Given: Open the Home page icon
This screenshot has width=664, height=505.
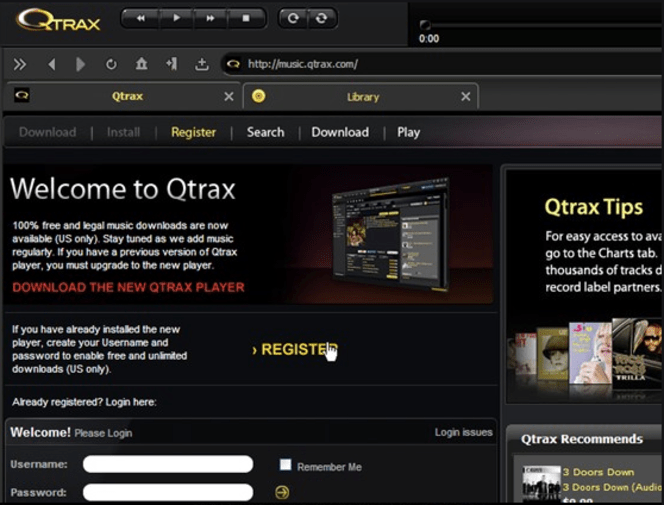Looking at the screenshot, I should tap(141, 64).
